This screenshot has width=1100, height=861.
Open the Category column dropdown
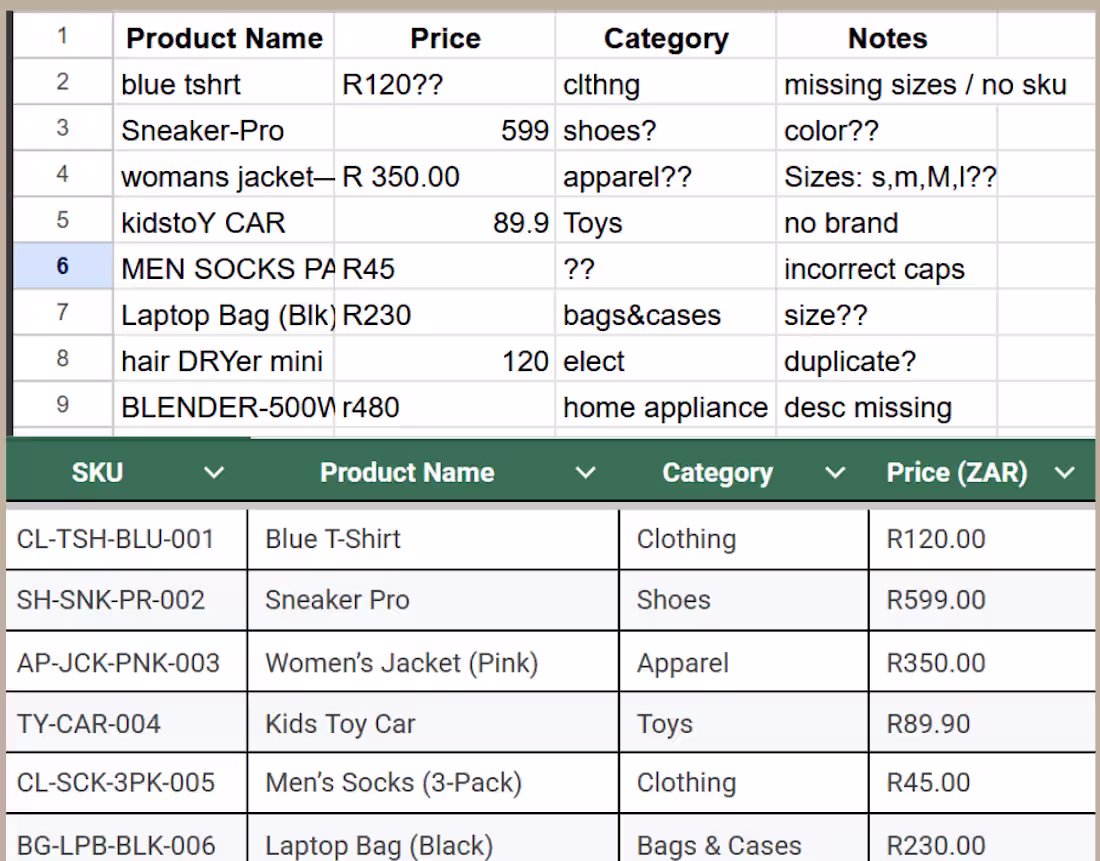tap(835, 471)
